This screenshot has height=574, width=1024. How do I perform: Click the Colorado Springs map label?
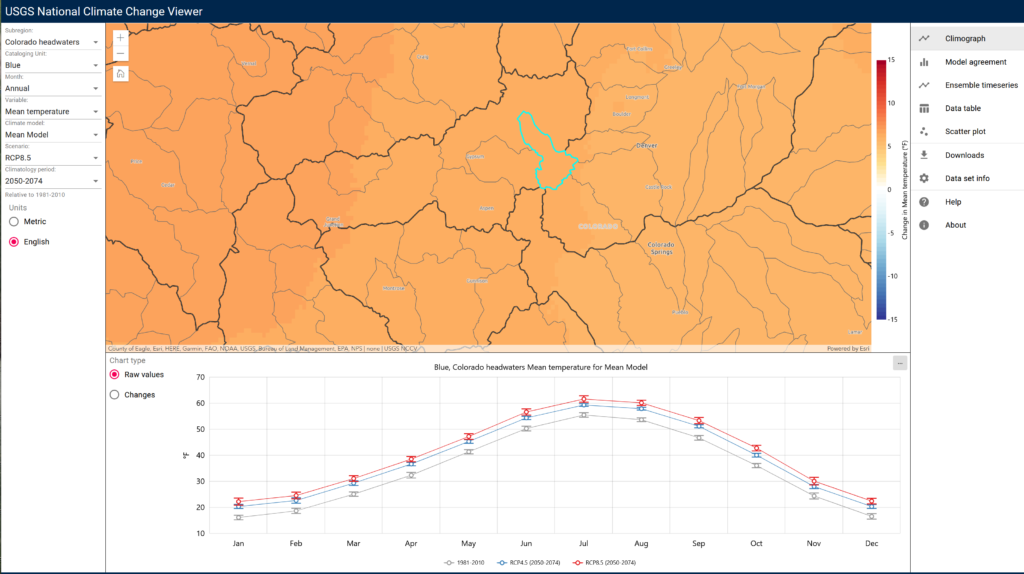click(x=661, y=248)
